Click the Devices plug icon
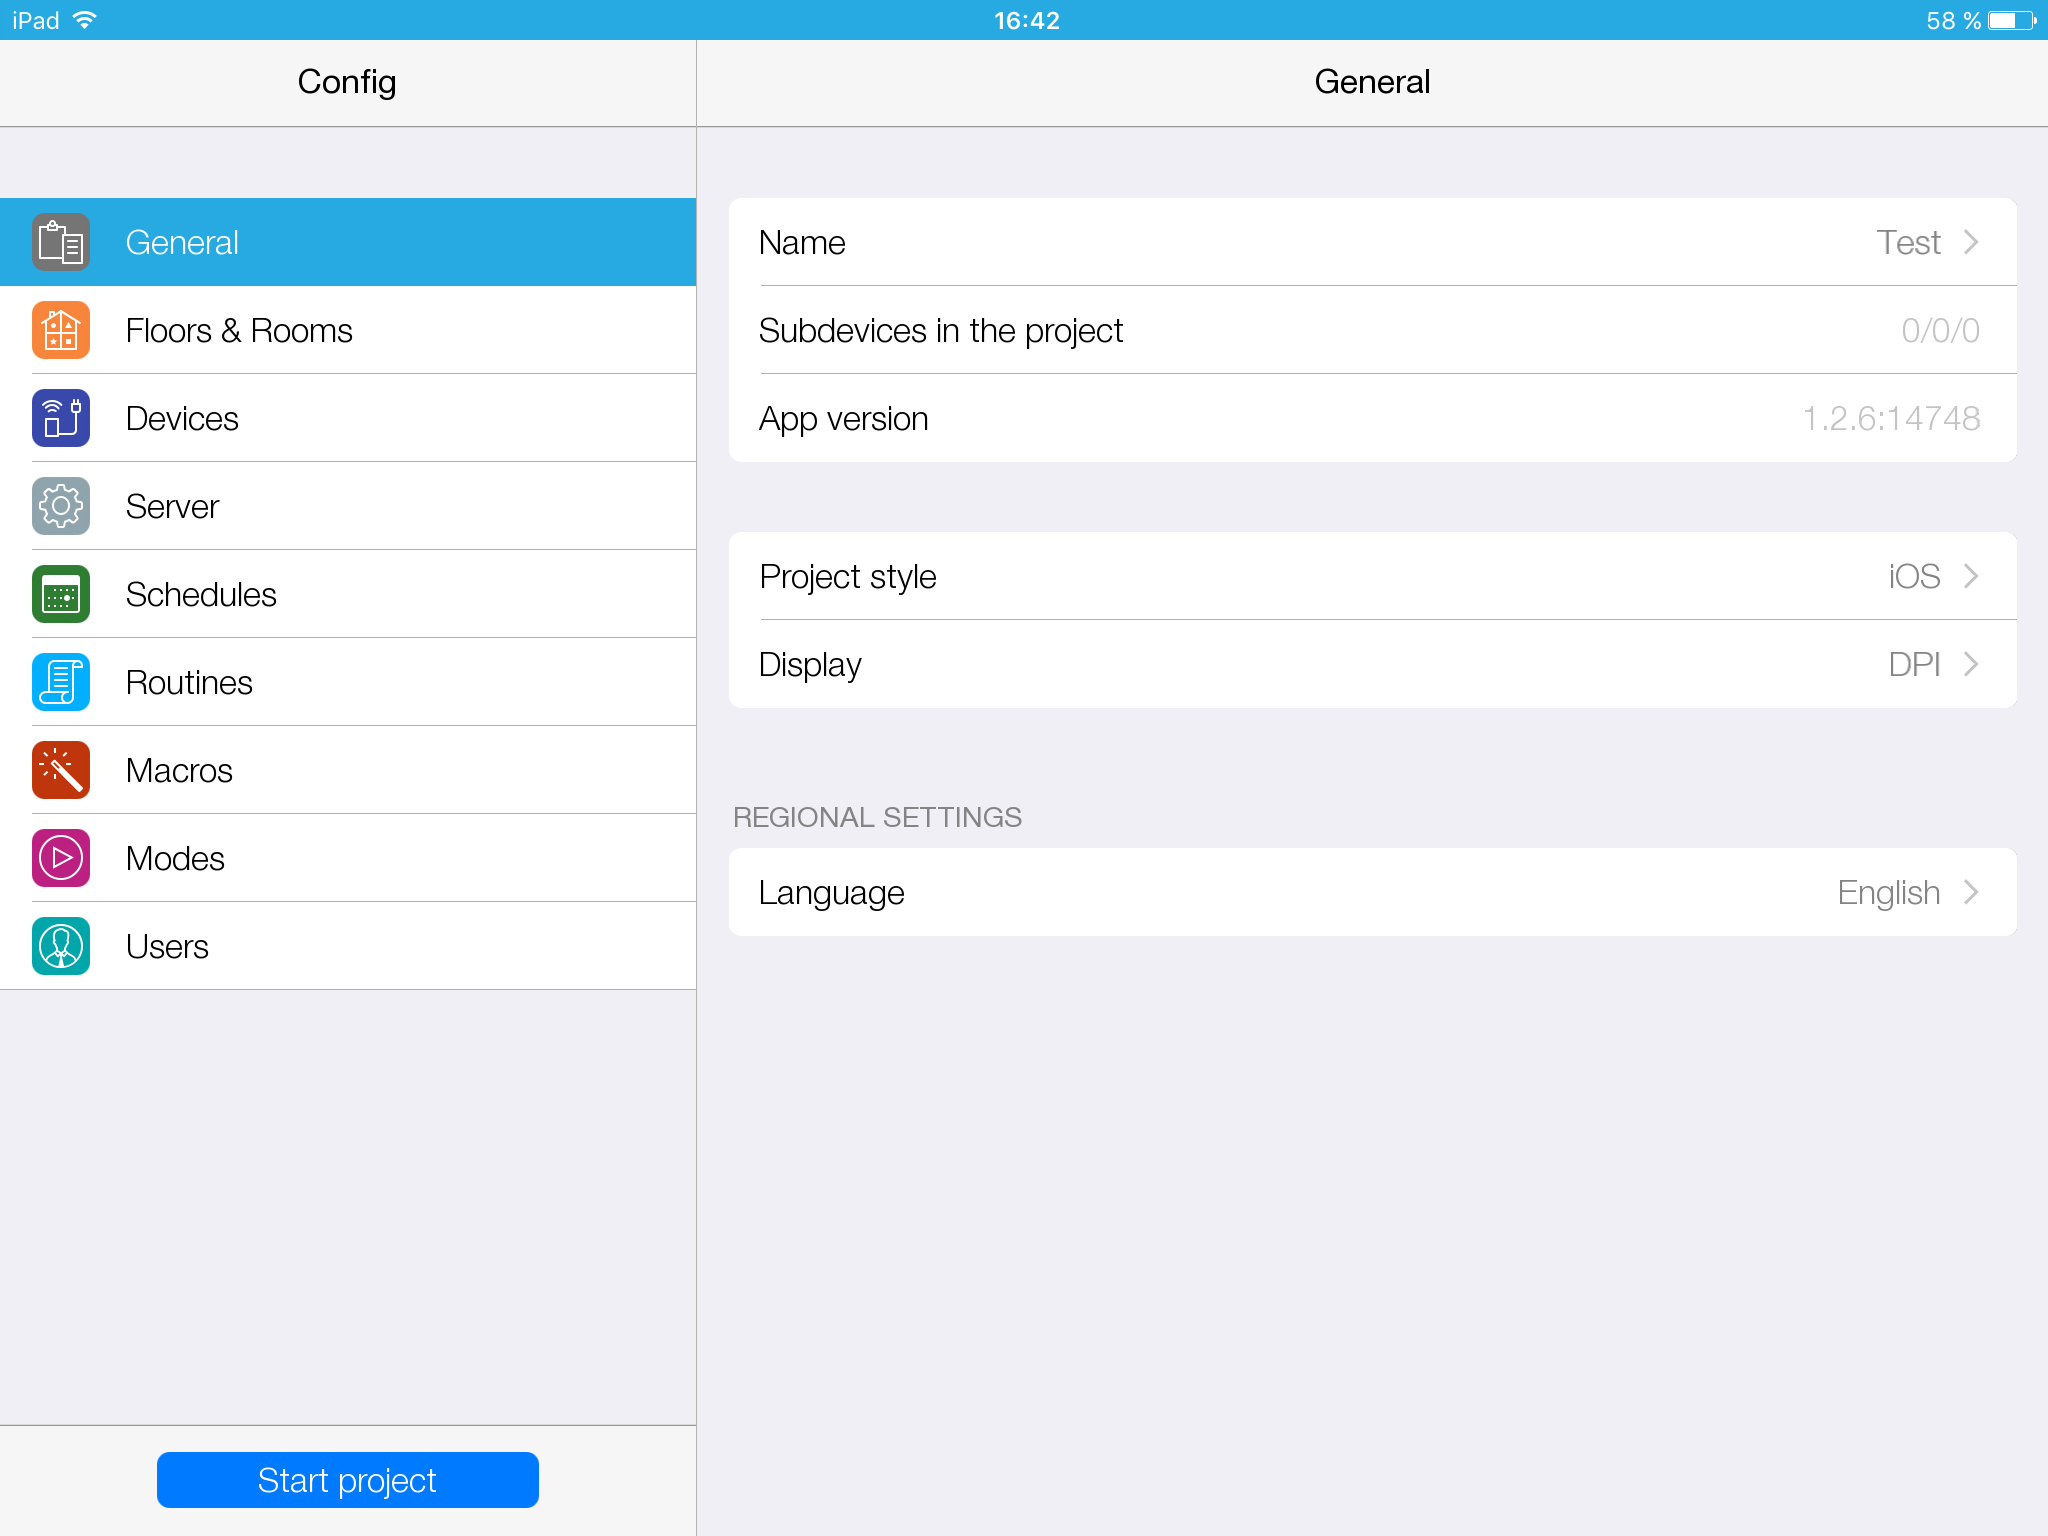Image resolution: width=2048 pixels, height=1536 pixels. point(61,418)
